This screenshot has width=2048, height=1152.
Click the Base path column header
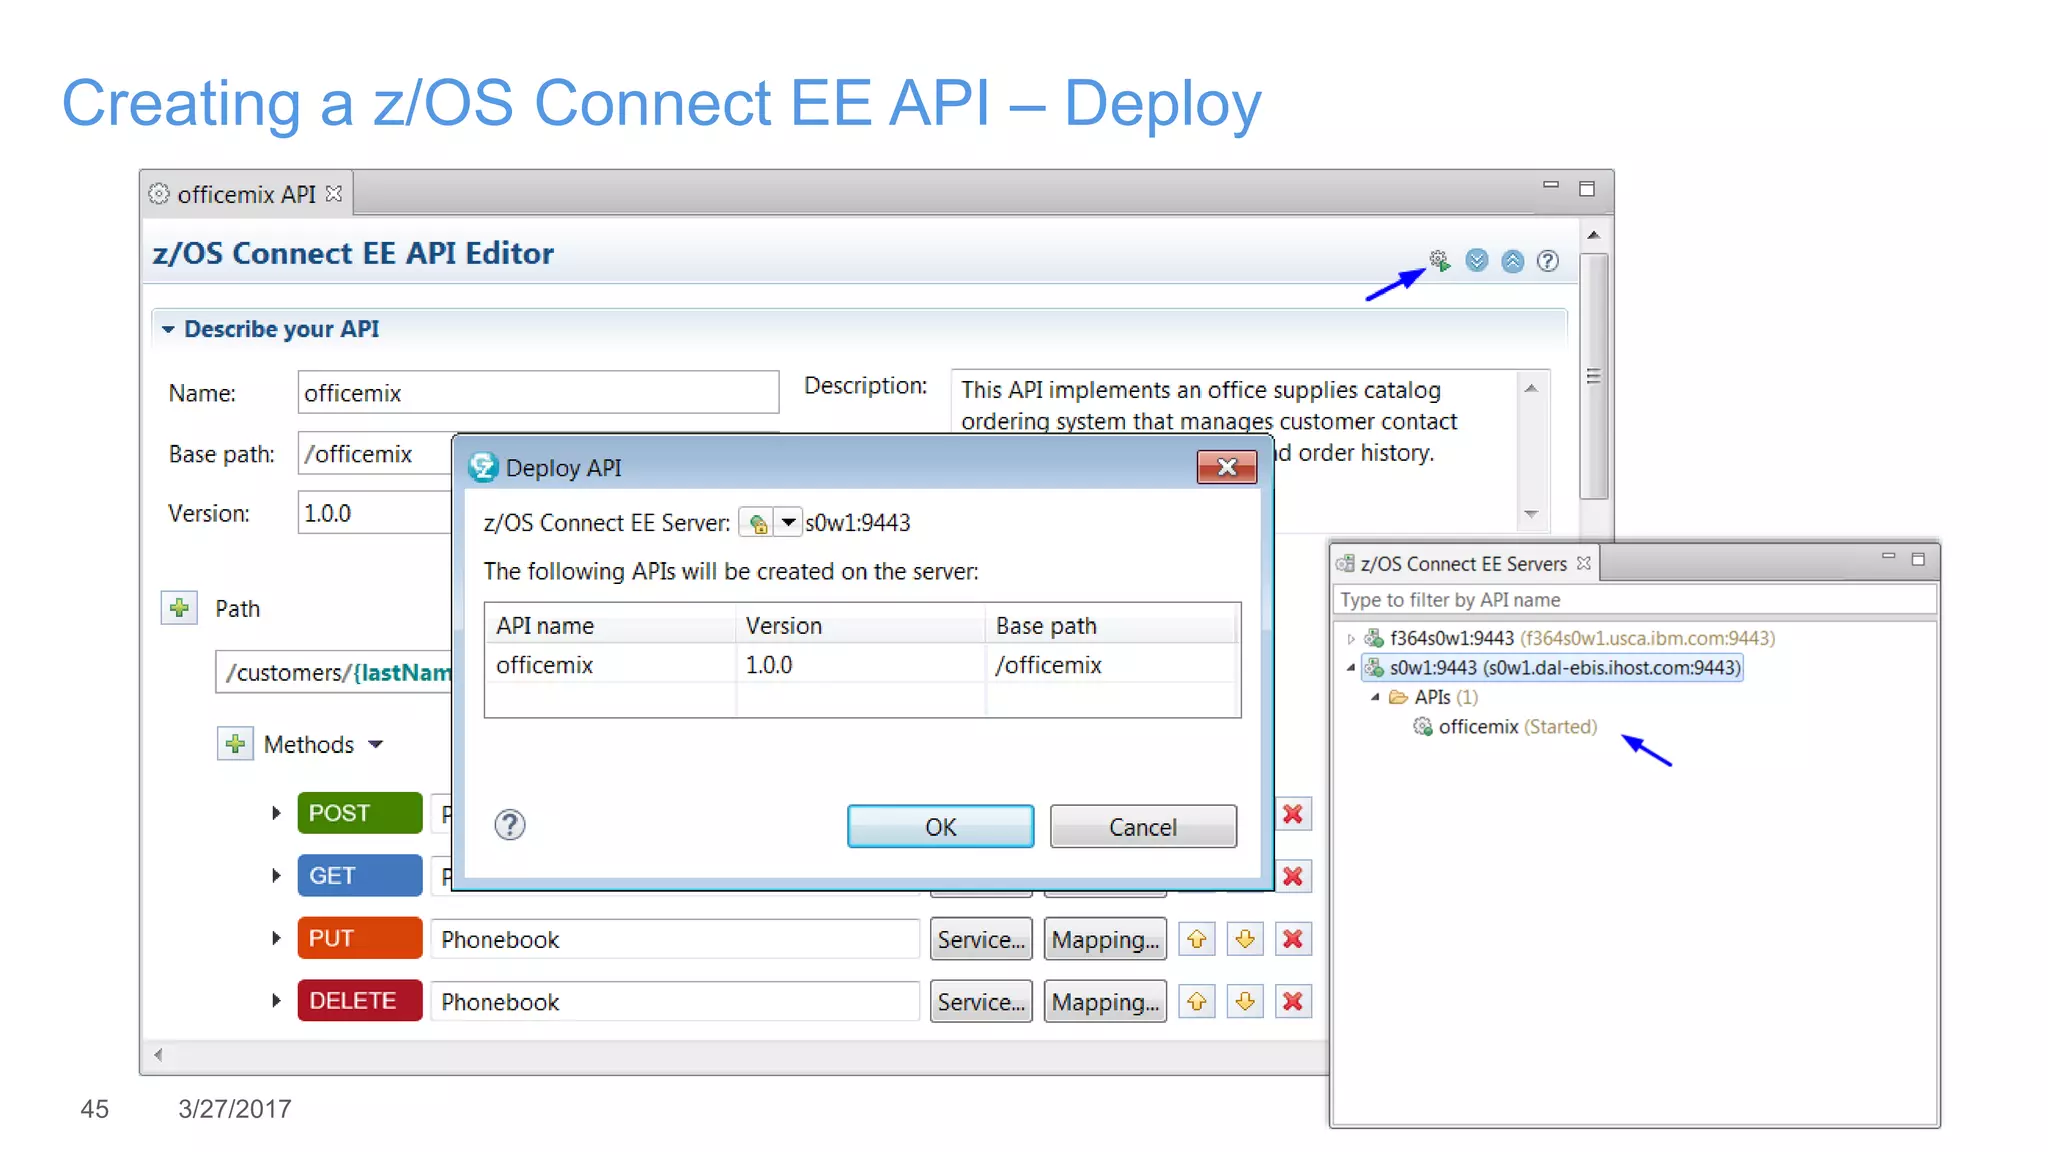click(1110, 626)
